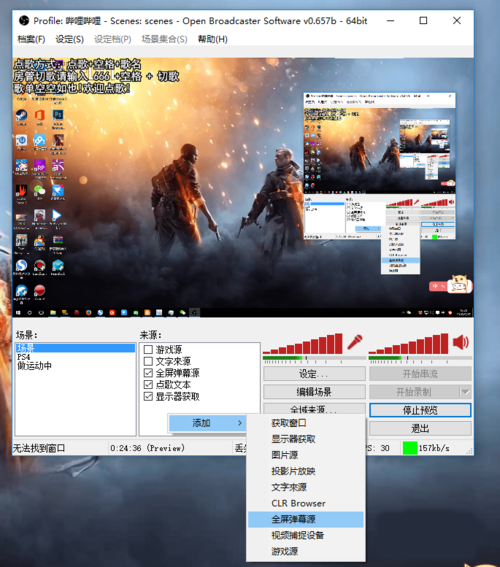Click the File Explorer icon in the preview taskbar
The image size is (500, 567).
point(53,312)
